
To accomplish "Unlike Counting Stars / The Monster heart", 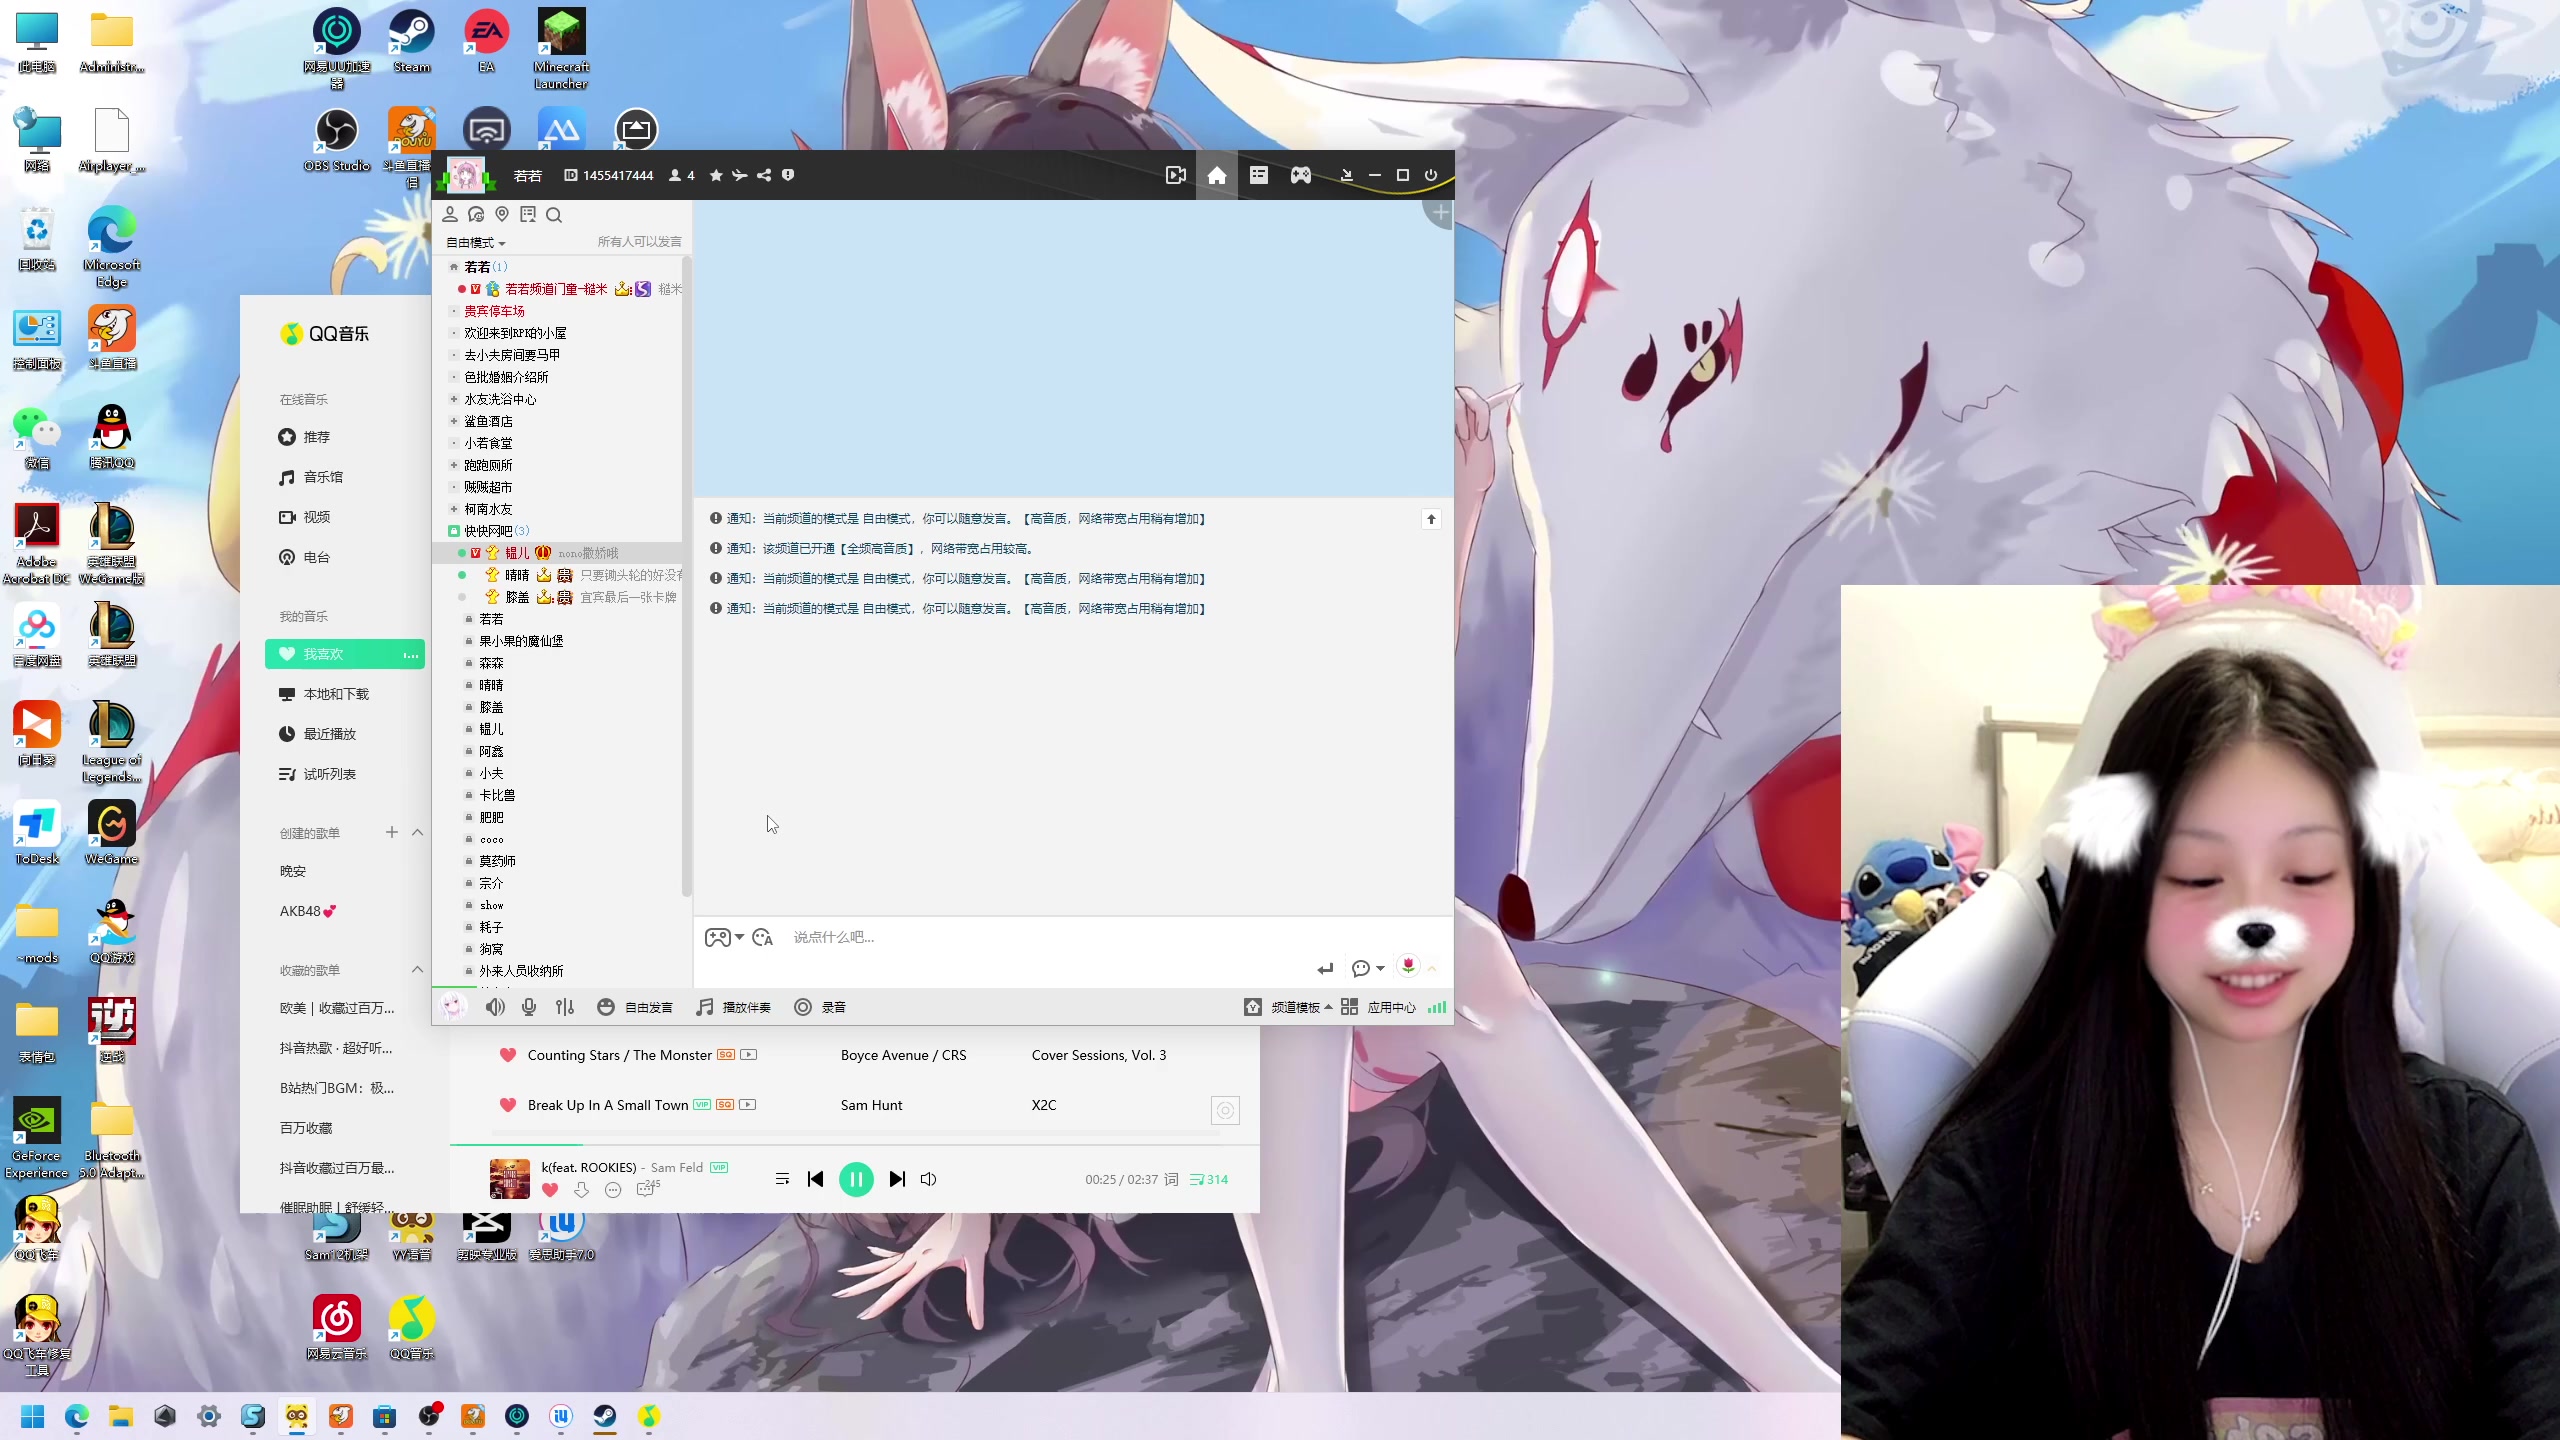I will click(x=508, y=1055).
